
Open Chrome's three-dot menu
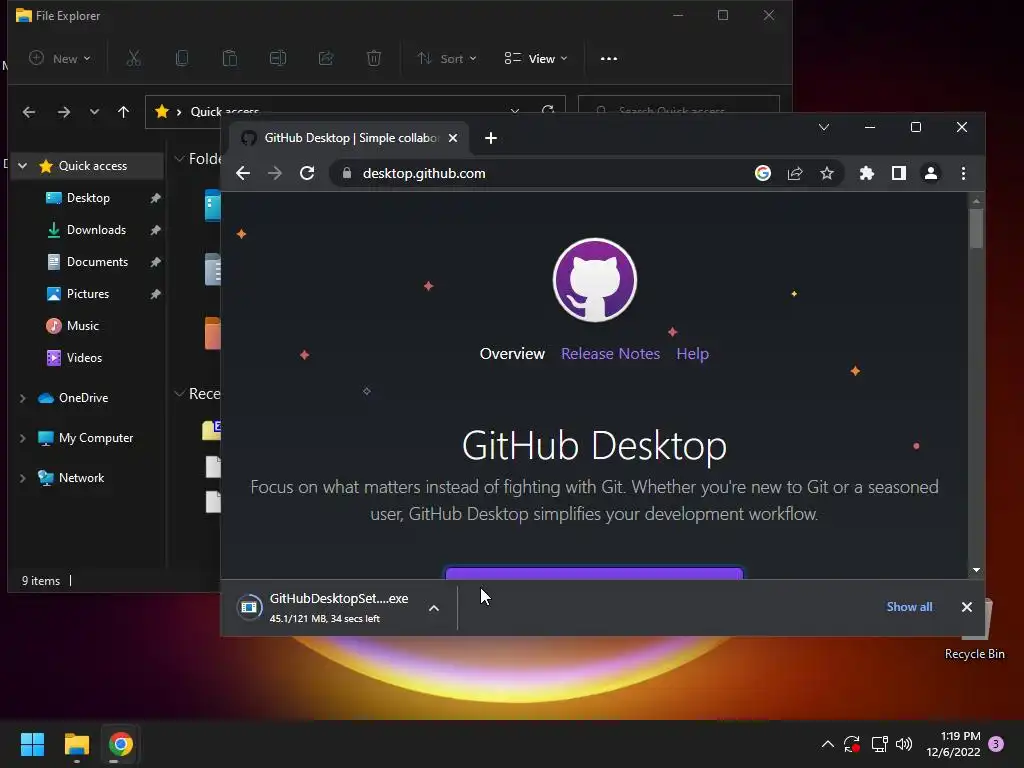pyautogui.click(x=963, y=173)
